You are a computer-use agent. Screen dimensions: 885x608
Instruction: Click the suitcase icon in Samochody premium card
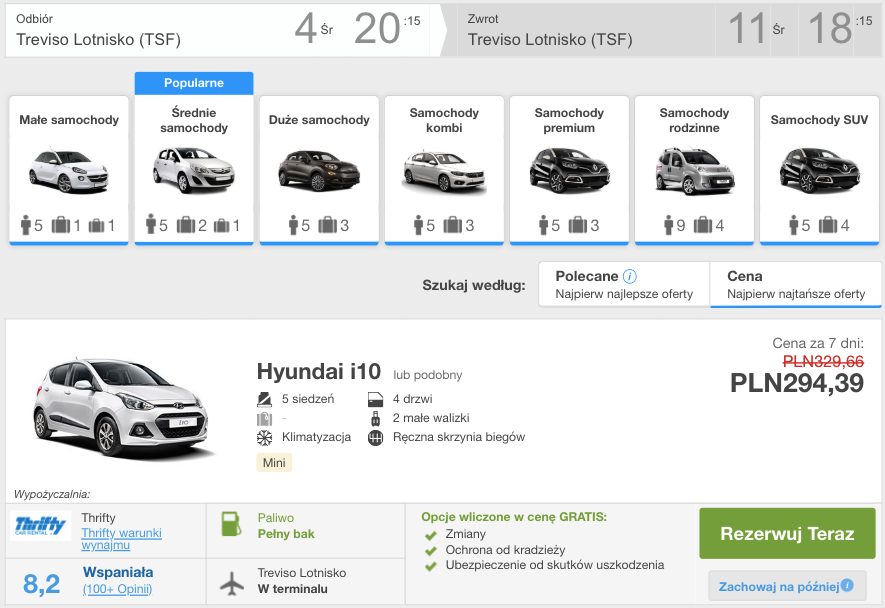pos(577,225)
